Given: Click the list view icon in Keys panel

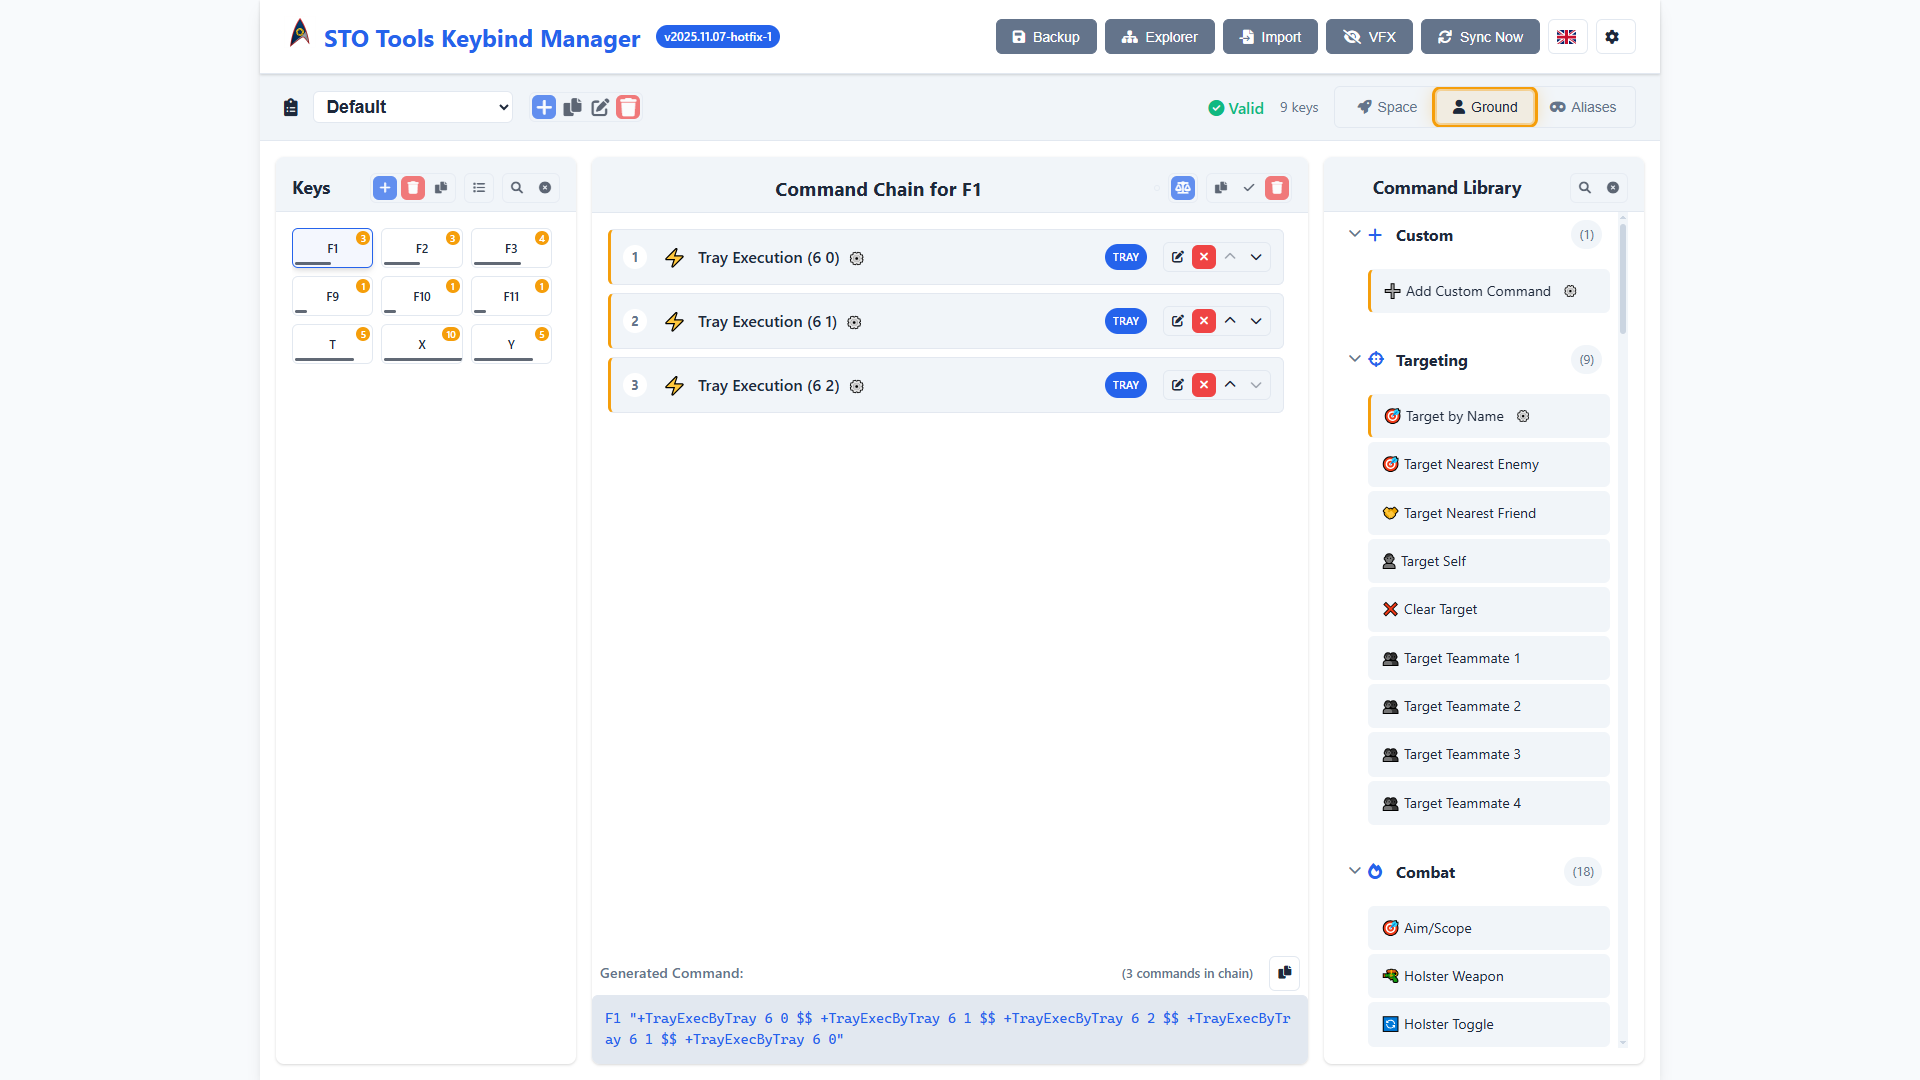Looking at the screenshot, I should tap(478, 187).
